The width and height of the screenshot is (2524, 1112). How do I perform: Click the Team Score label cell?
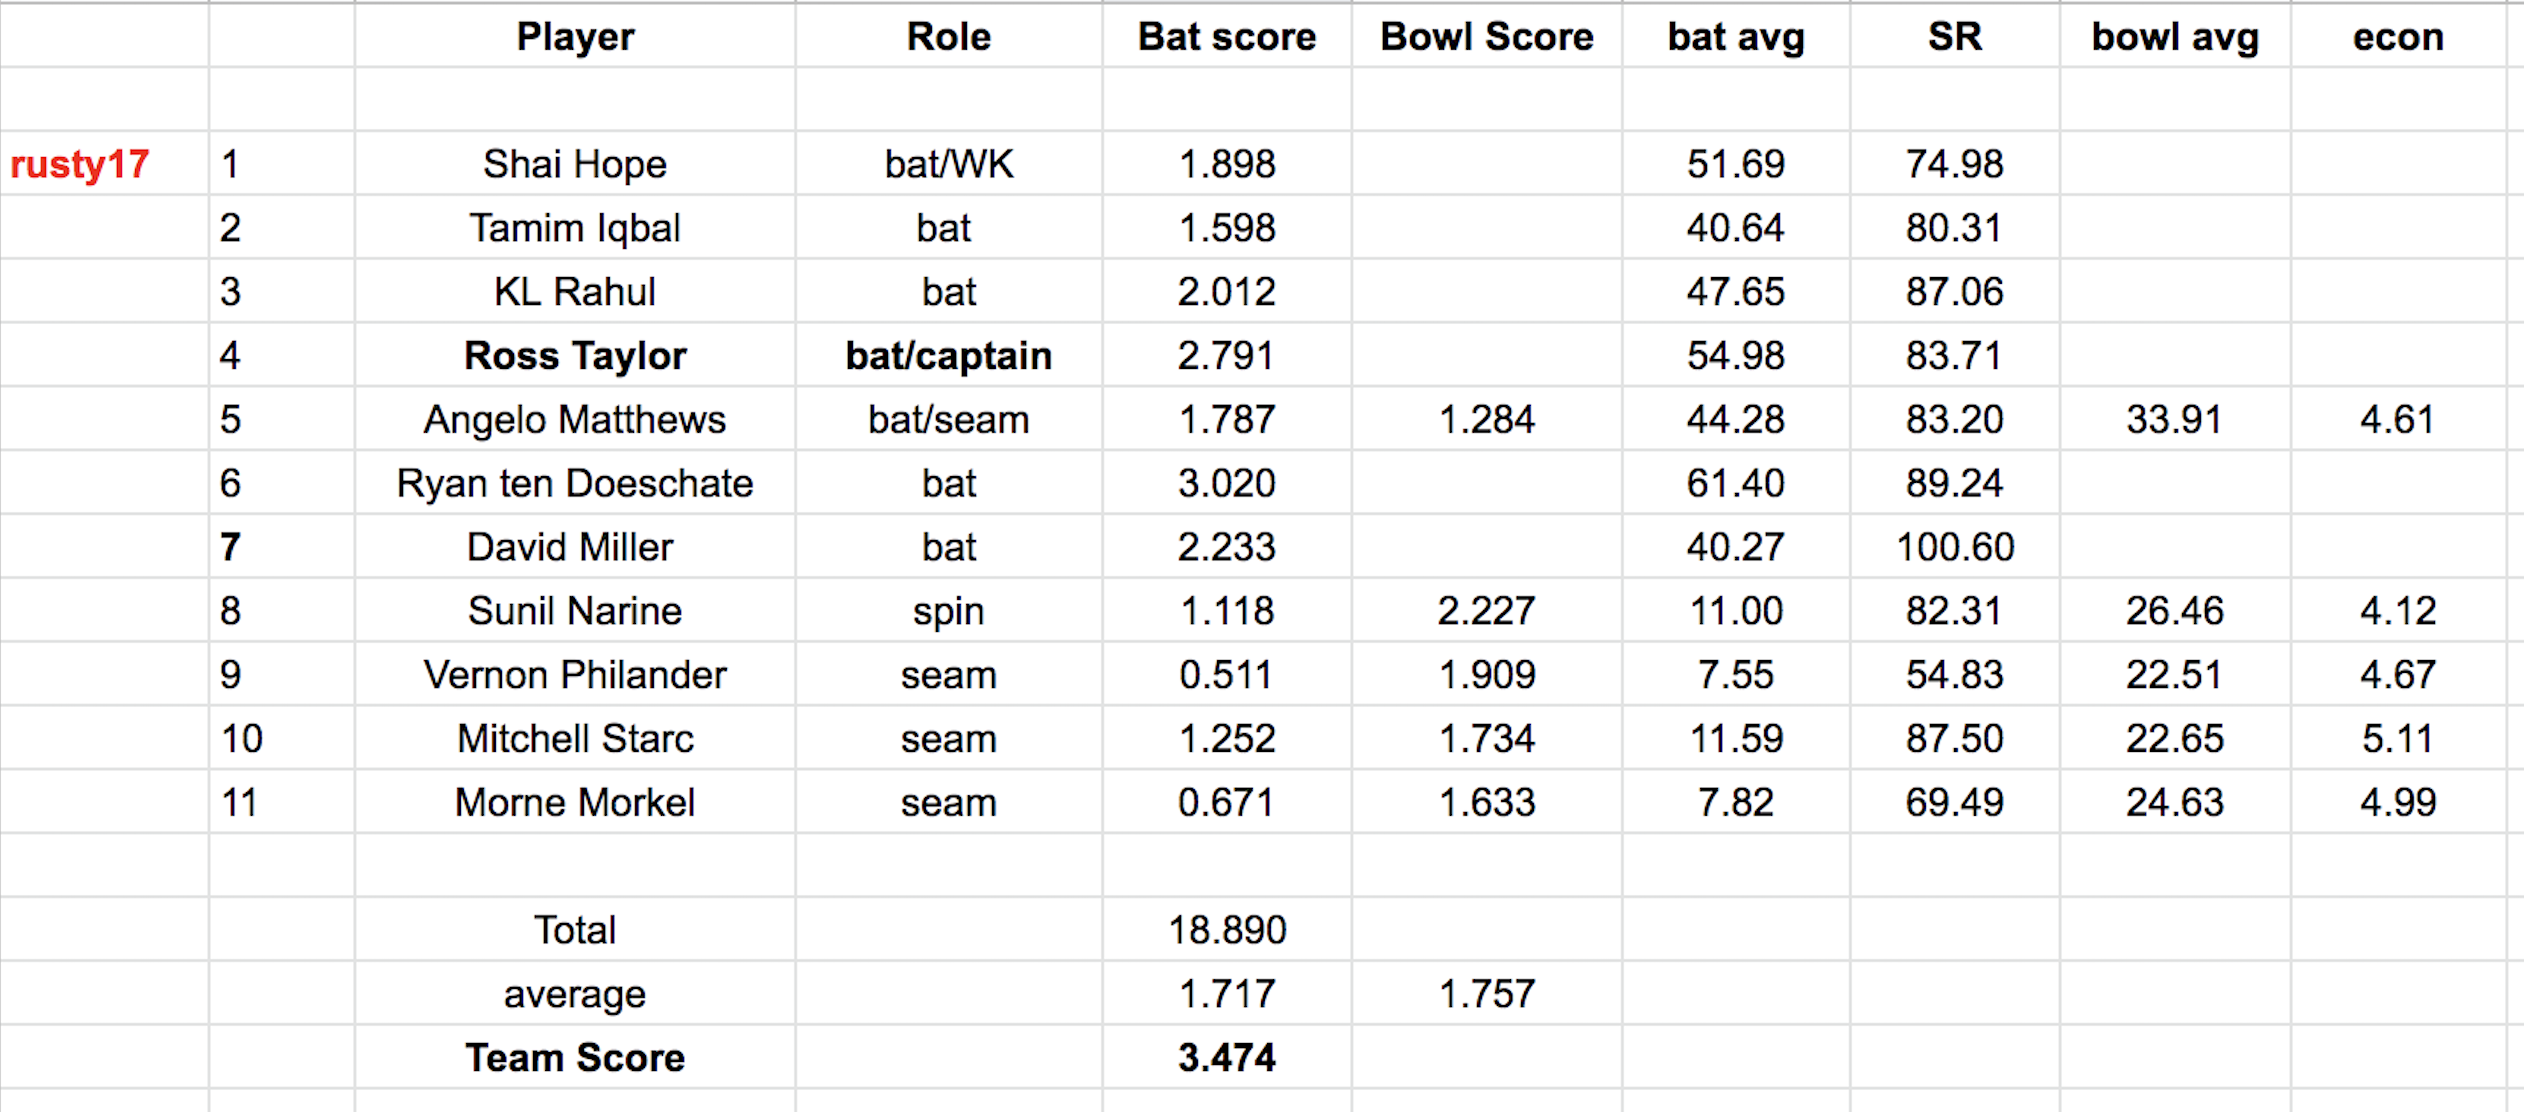pyautogui.click(x=575, y=1058)
